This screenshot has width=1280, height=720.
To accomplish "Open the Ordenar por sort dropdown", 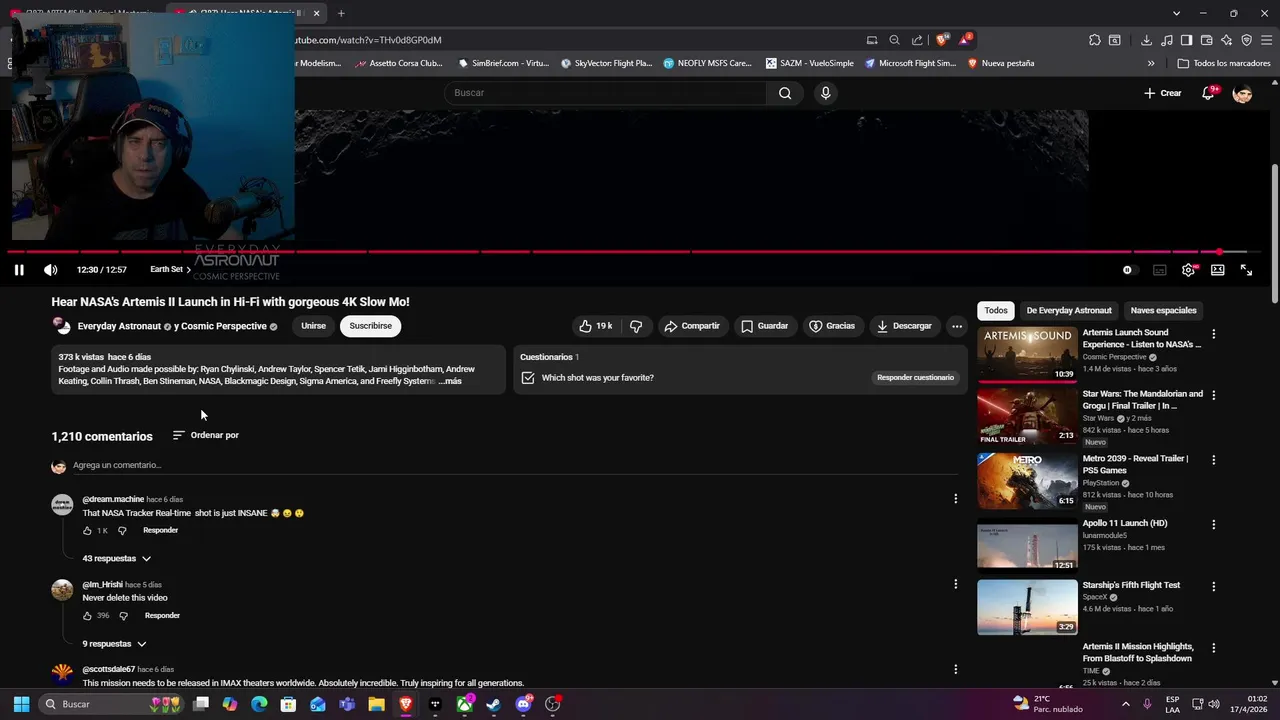I will (206, 435).
